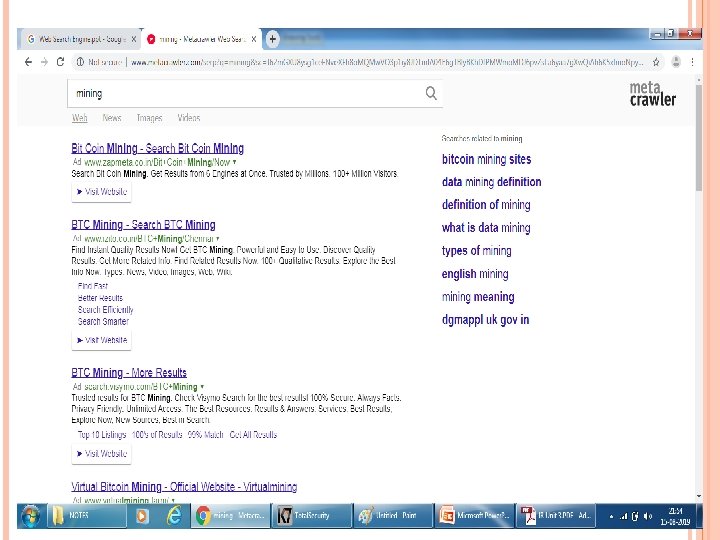The height and width of the screenshot is (540, 720).
Task: Click the browser address bar URL
Action: pos(387,62)
